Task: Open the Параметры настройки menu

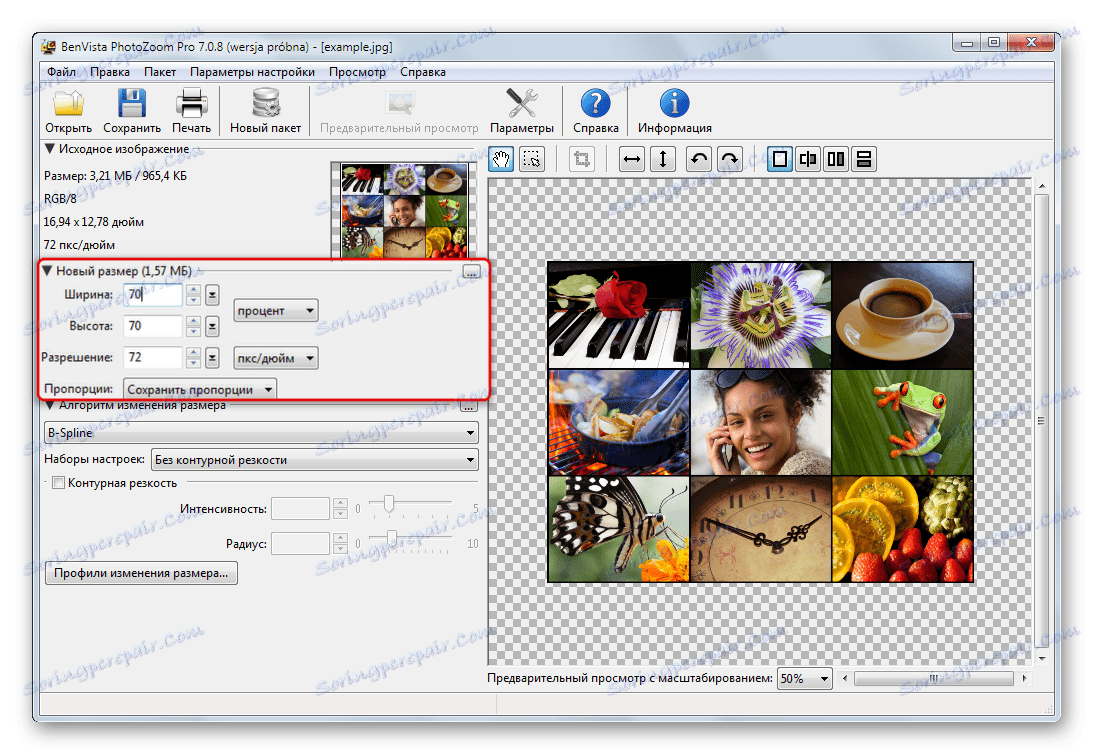Action: [x=252, y=72]
